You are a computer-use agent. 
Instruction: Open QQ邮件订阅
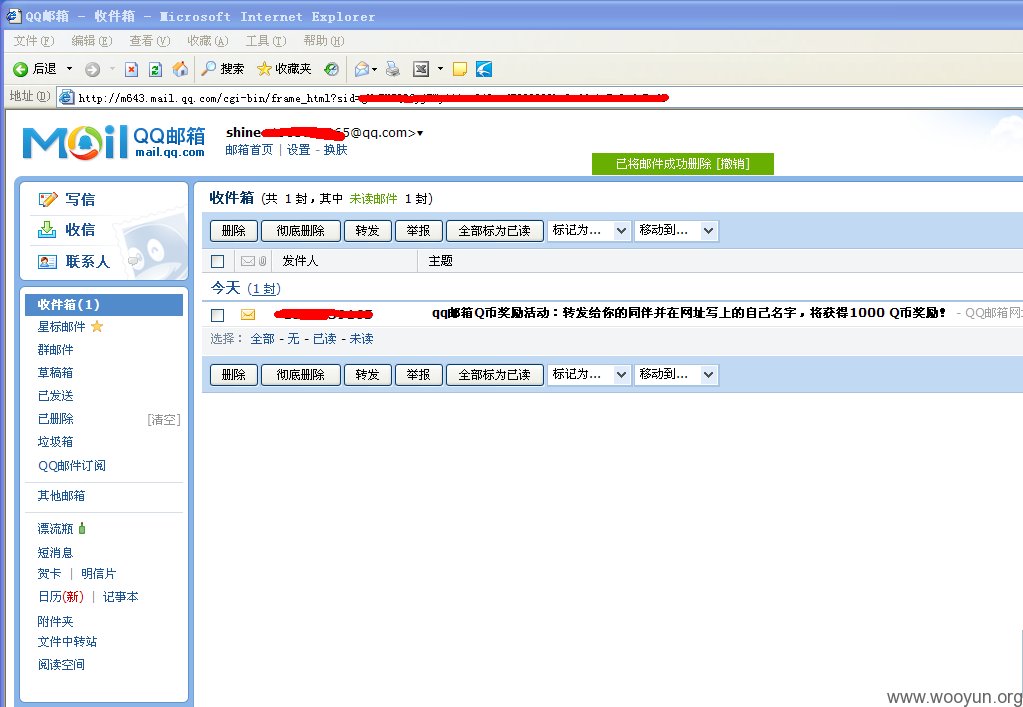point(72,465)
